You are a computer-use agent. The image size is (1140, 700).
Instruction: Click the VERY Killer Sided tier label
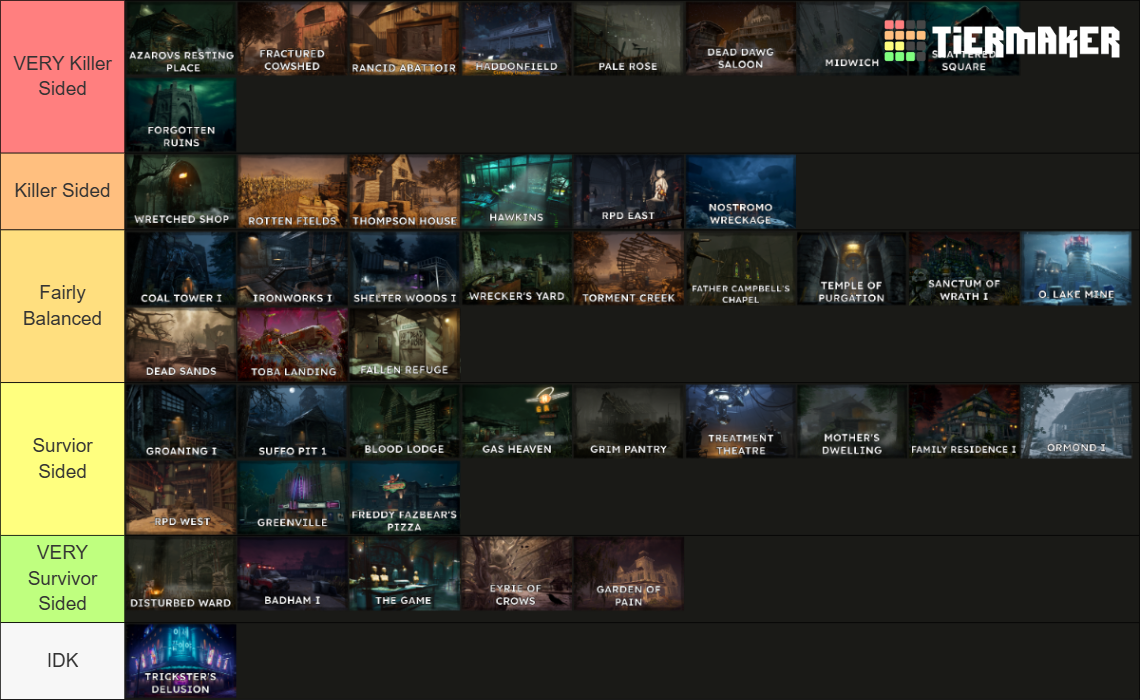[x=63, y=76]
